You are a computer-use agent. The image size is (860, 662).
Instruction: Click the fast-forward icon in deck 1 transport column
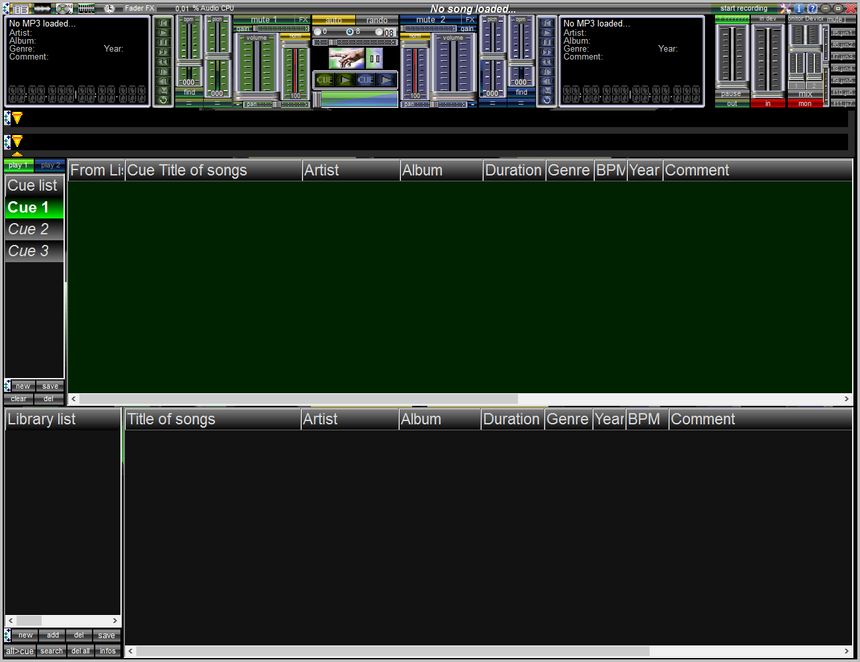point(163,52)
